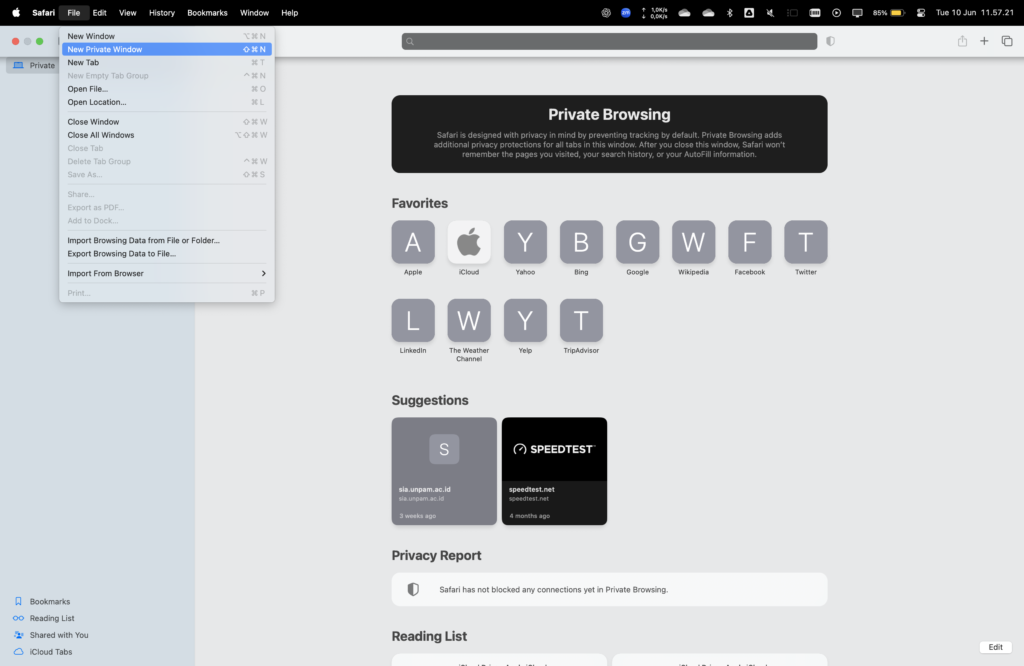This screenshot has width=1024, height=666.
Task: Click the Edit button at bottom right
Action: click(995, 647)
